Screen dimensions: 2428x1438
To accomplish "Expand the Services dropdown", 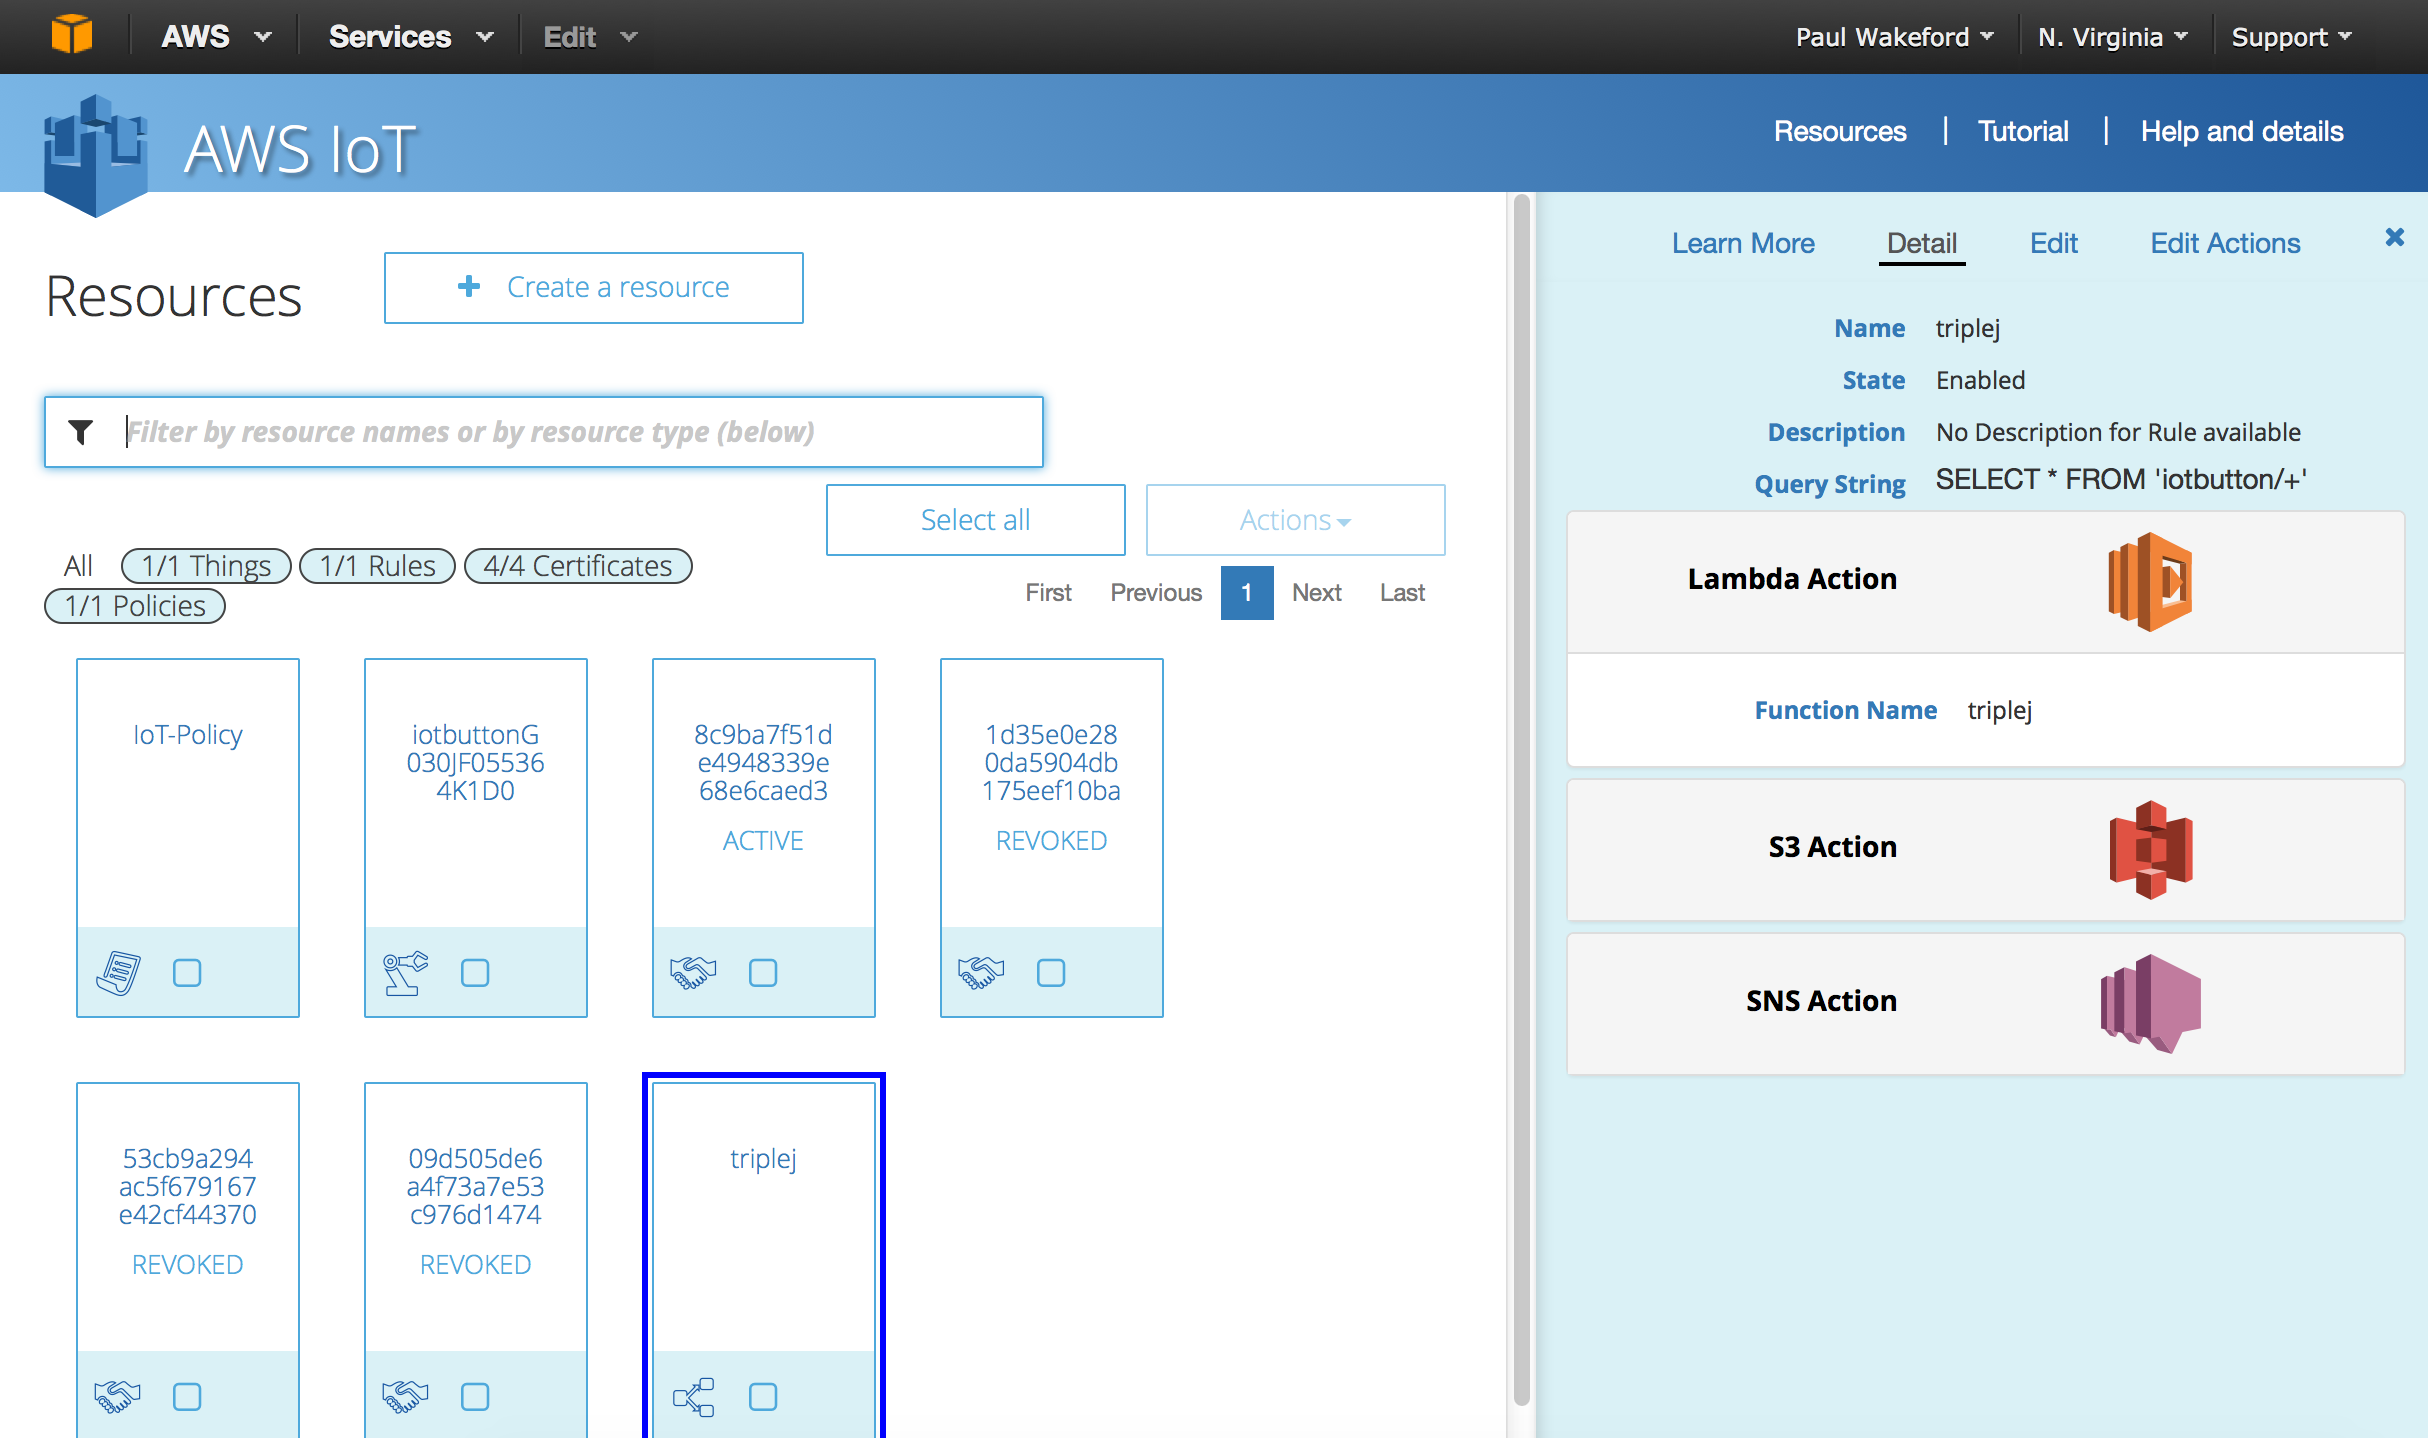I will (411, 37).
